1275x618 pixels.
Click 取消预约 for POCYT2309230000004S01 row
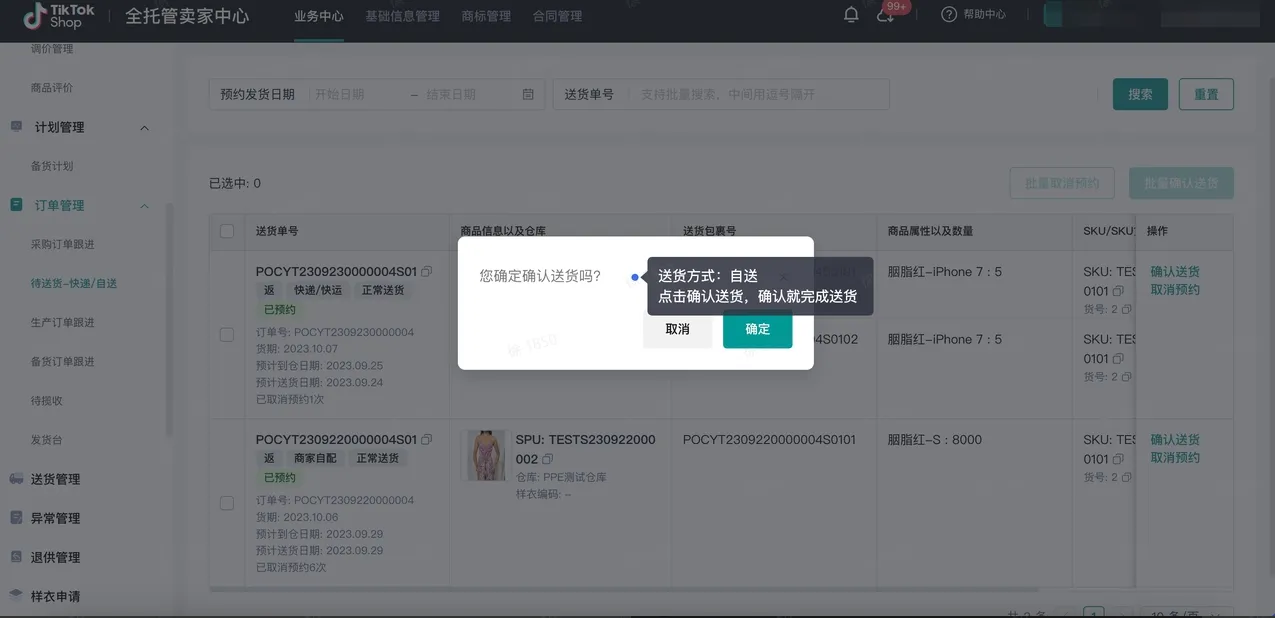1175,290
